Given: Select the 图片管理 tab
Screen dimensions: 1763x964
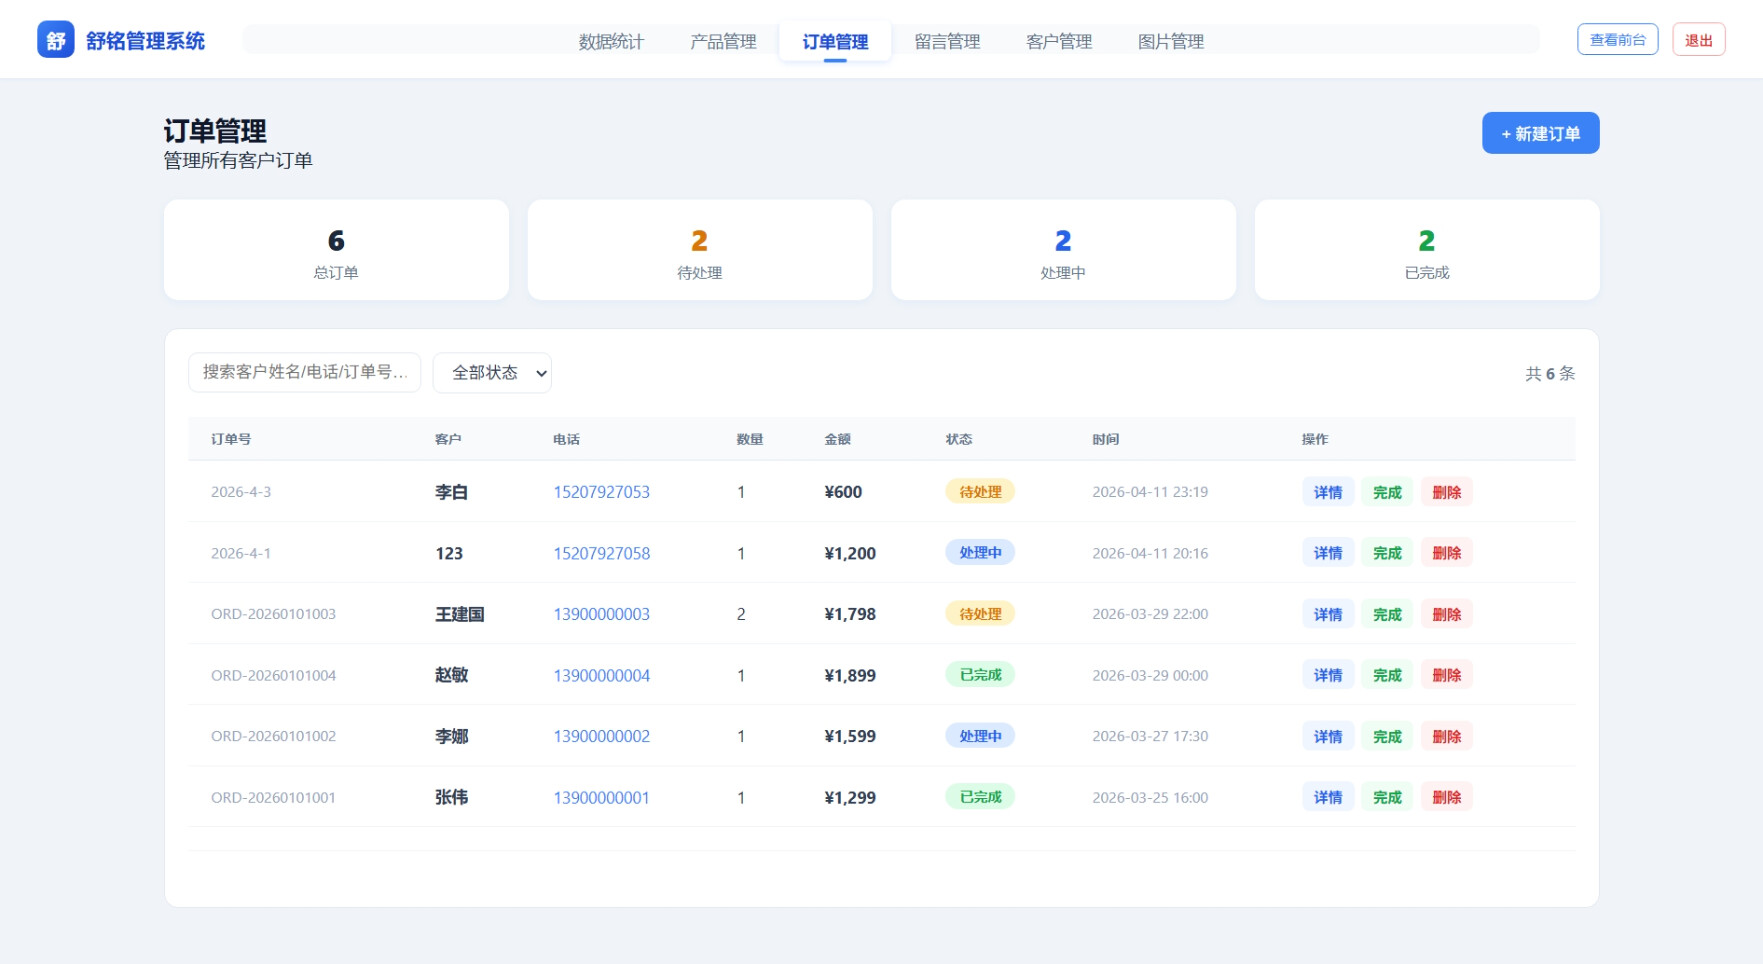Looking at the screenshot, I should pos(1171,42).
